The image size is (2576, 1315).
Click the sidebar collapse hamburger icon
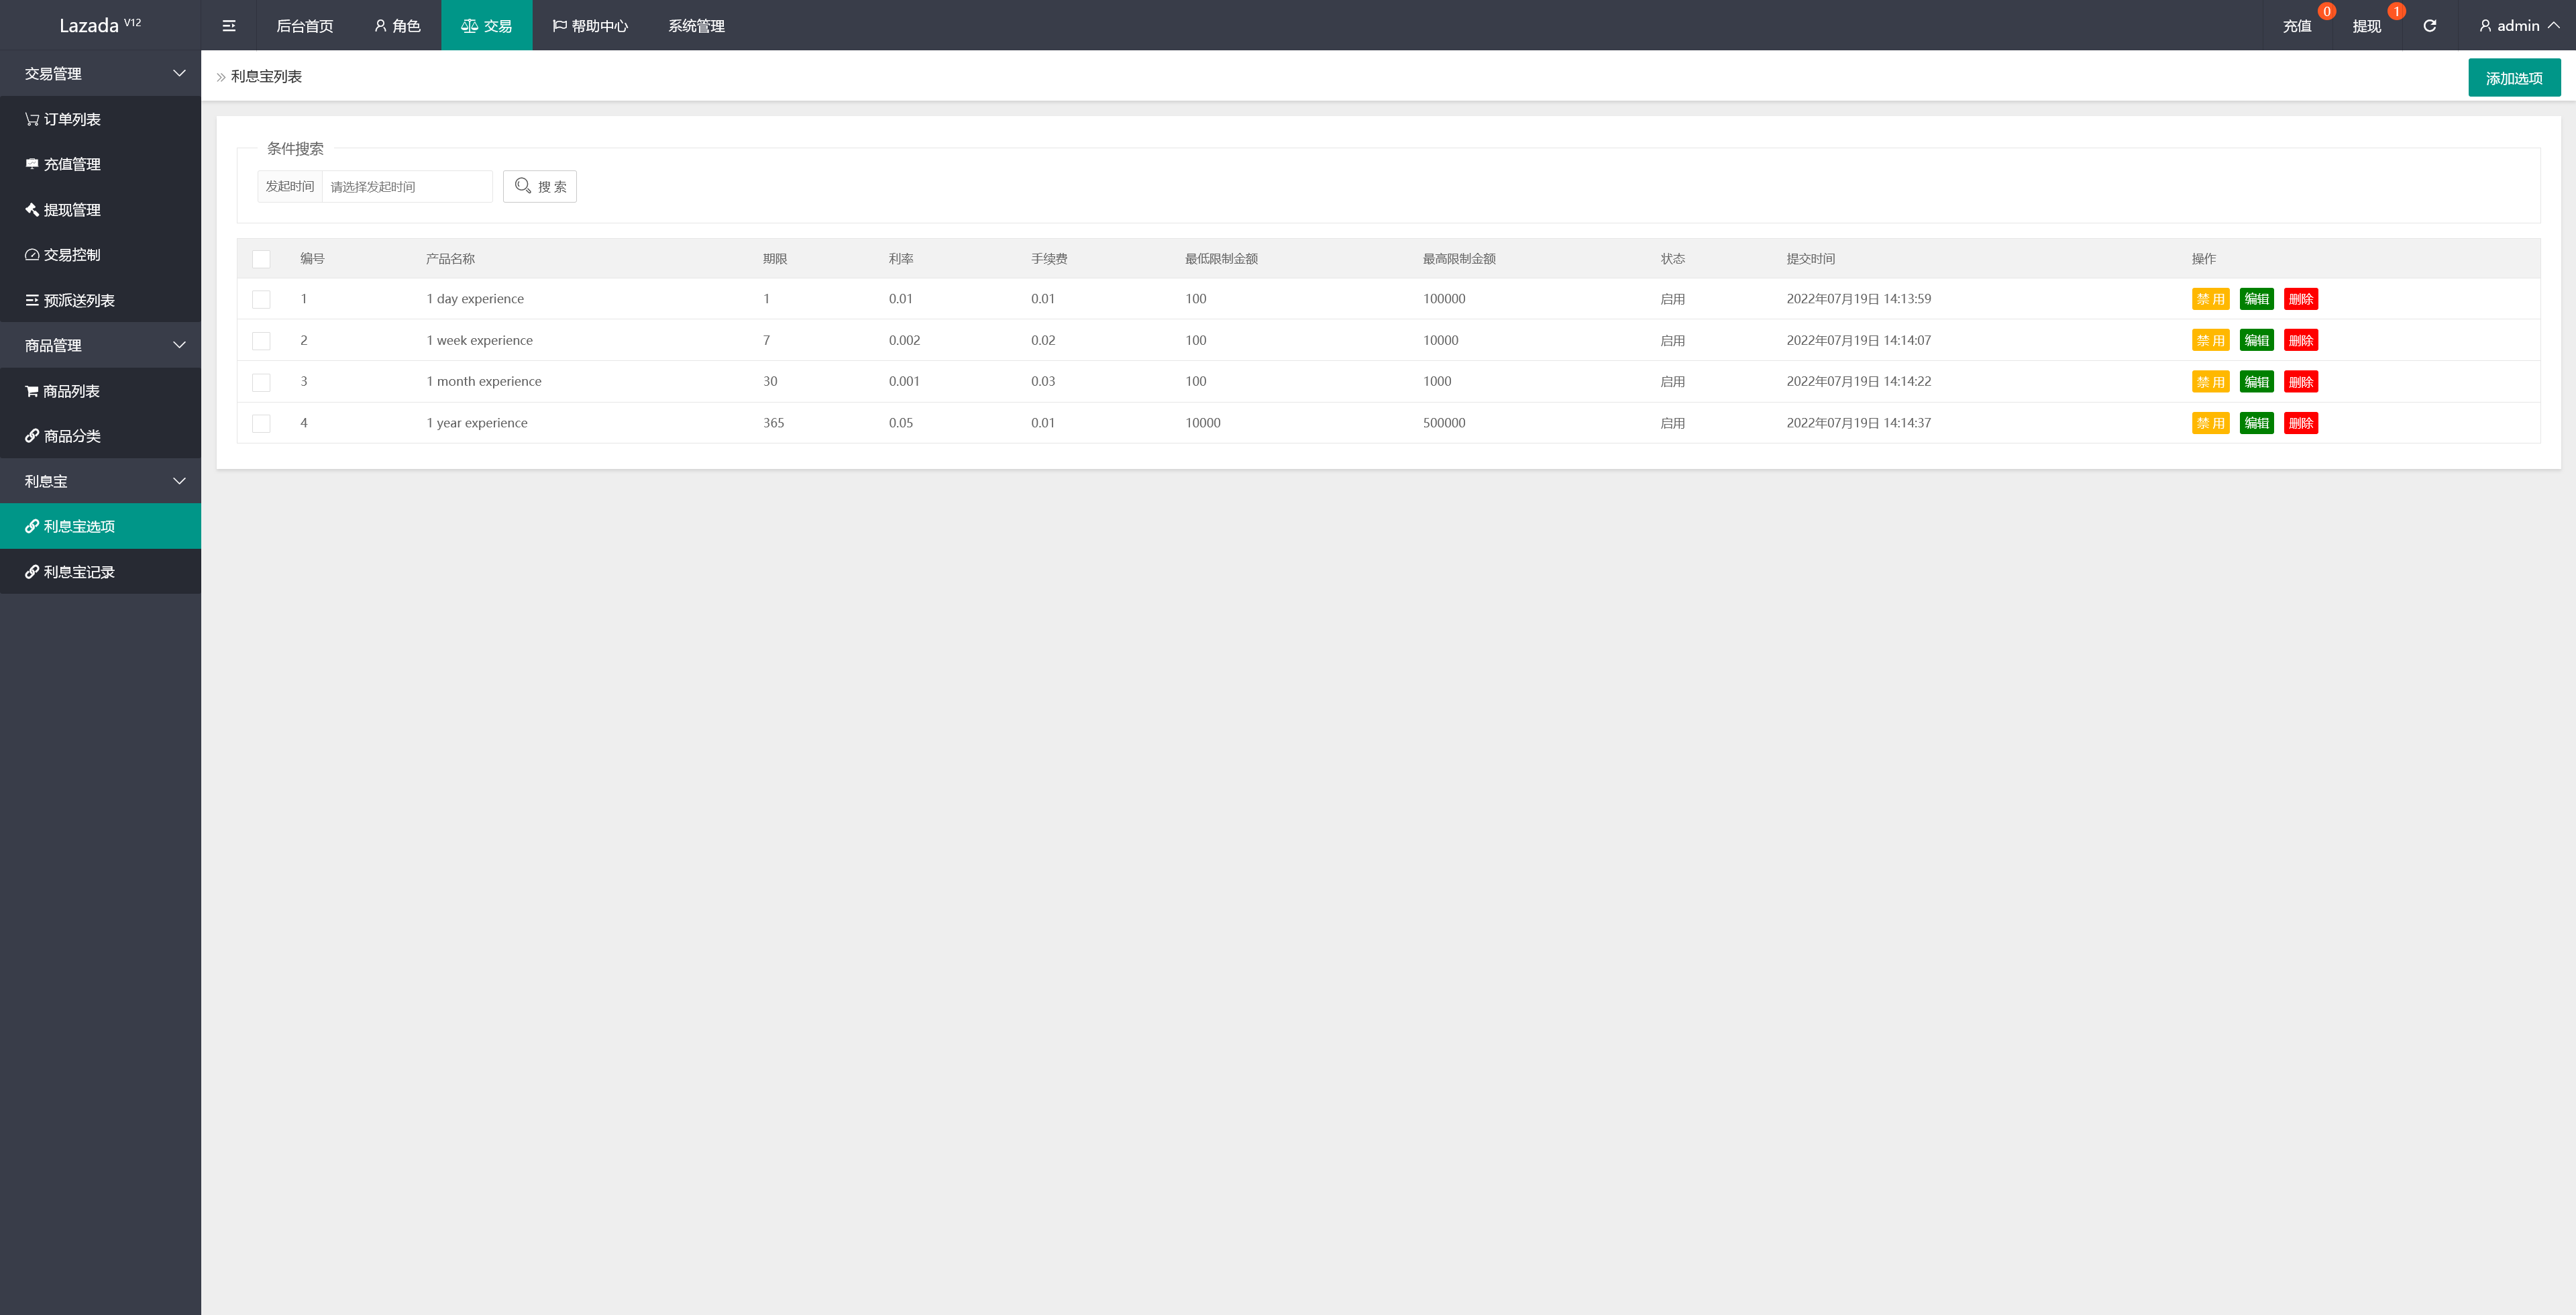(x=229, y=26)
